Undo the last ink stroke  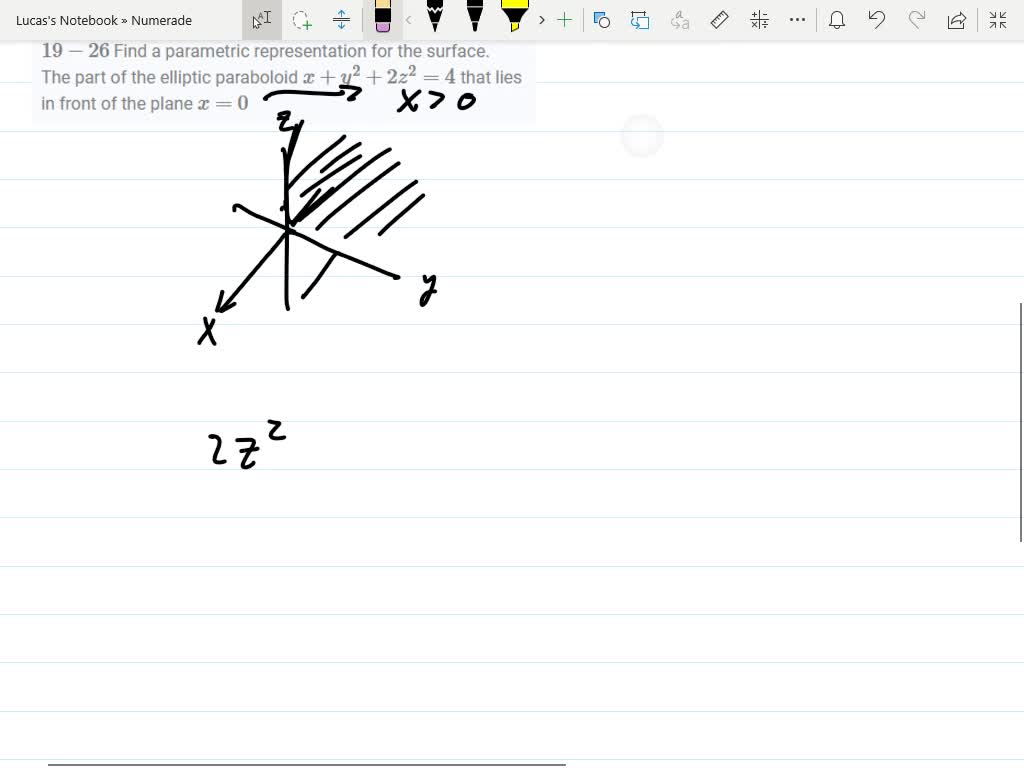[x=877, y=19]
